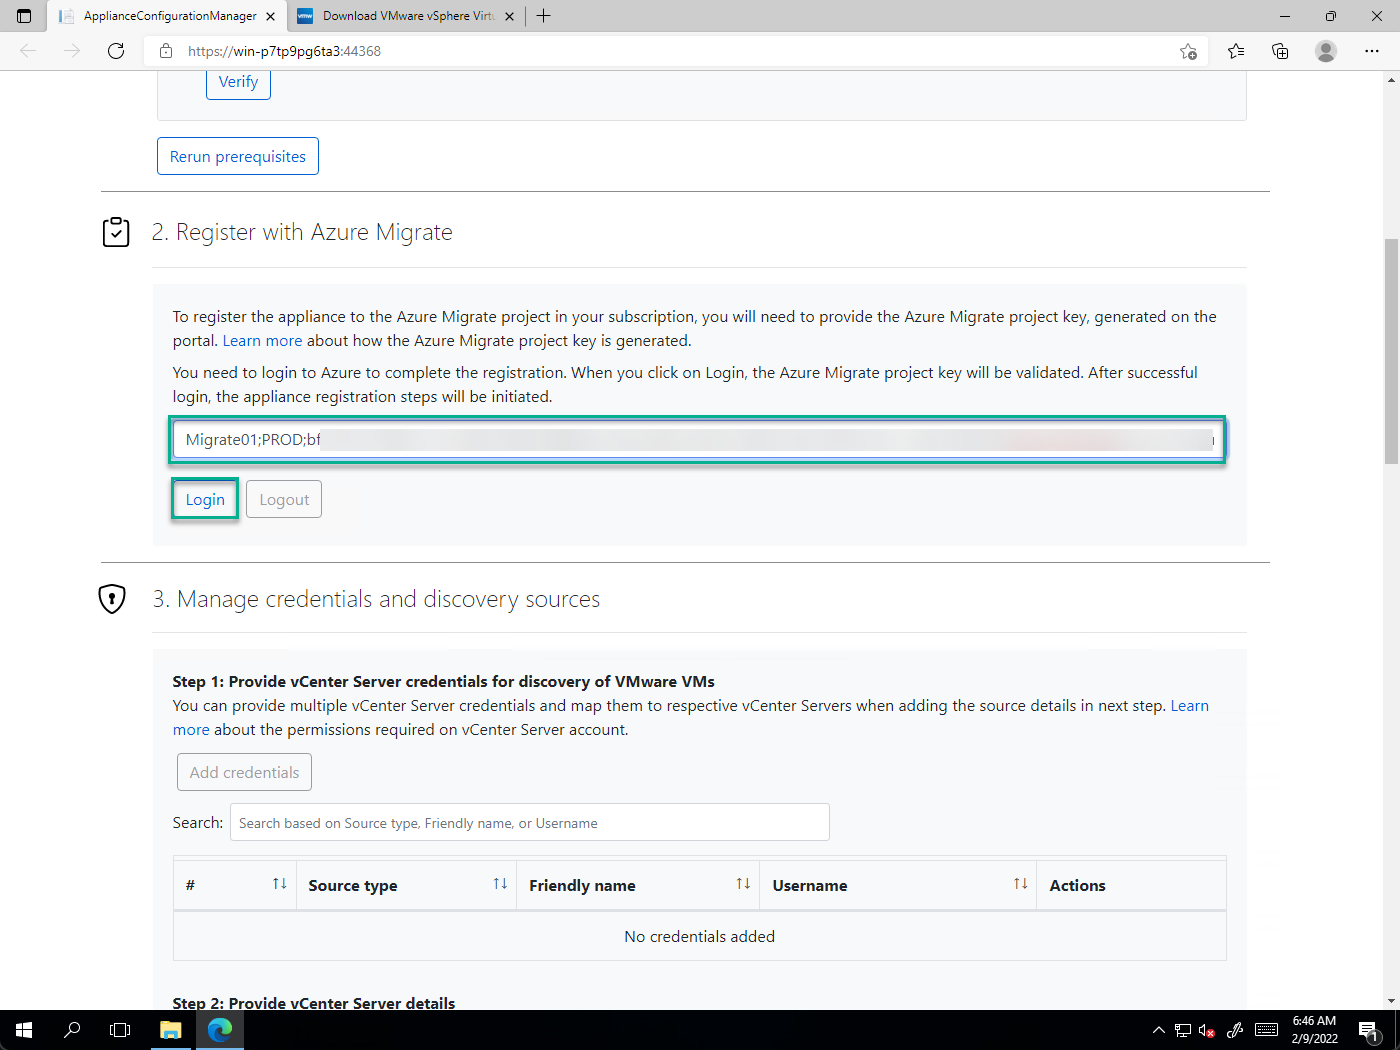The height and width of the screenshot is (1050, 1400).
Task: Open File Explorer from taskbar
Action: (171, 1030)
